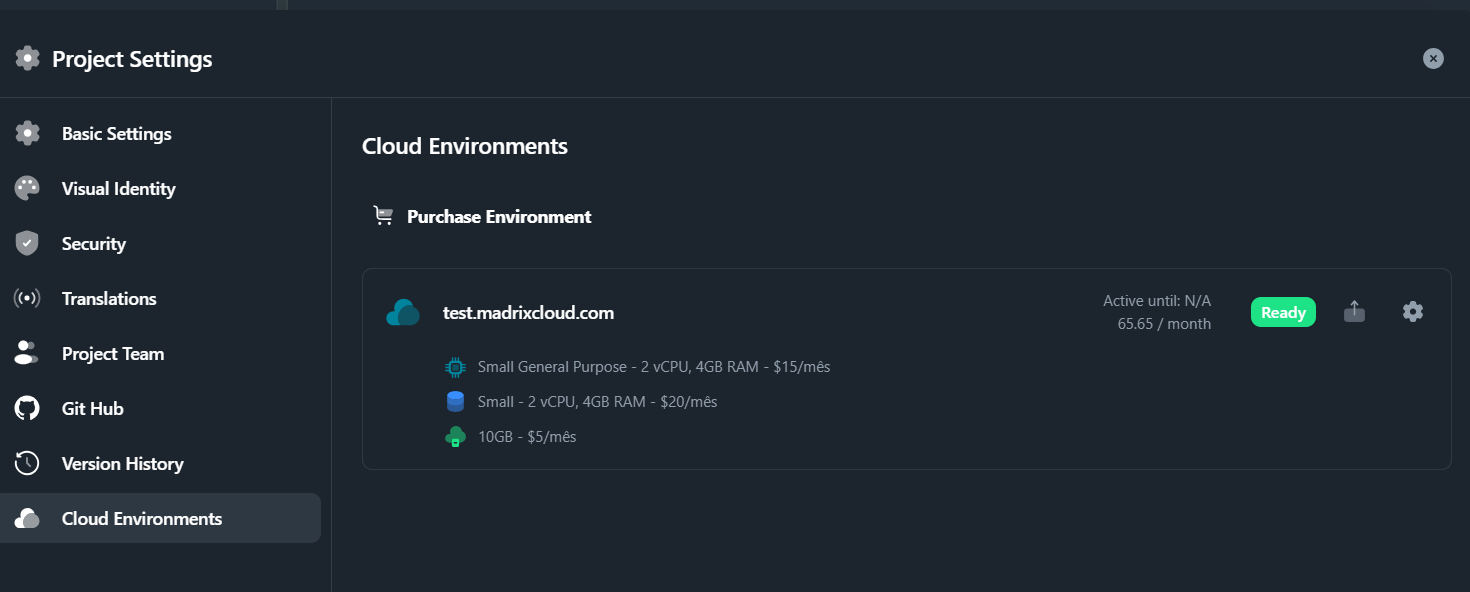Select the Cloud Environments menu item
Image resolution: width=1470 pixels, height=592 pixels.
tap(141, 518)
